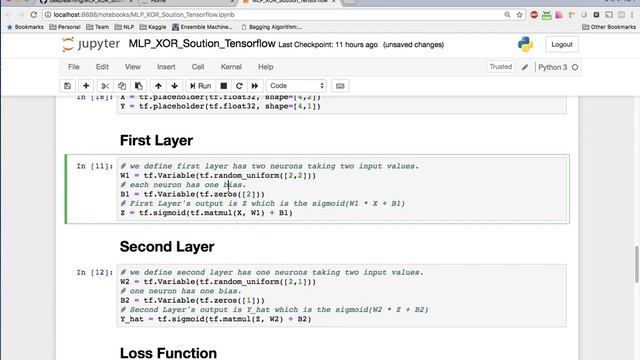The image size is (640, 360).
Task: Click the pencil edit mode icon
Action: [525, 67]
